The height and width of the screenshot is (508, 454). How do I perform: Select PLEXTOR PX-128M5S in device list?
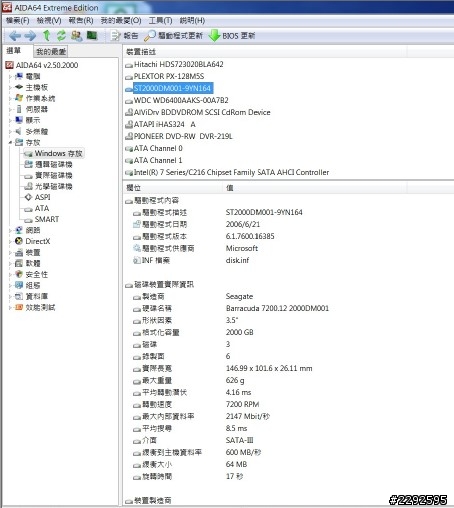point(169,76)
